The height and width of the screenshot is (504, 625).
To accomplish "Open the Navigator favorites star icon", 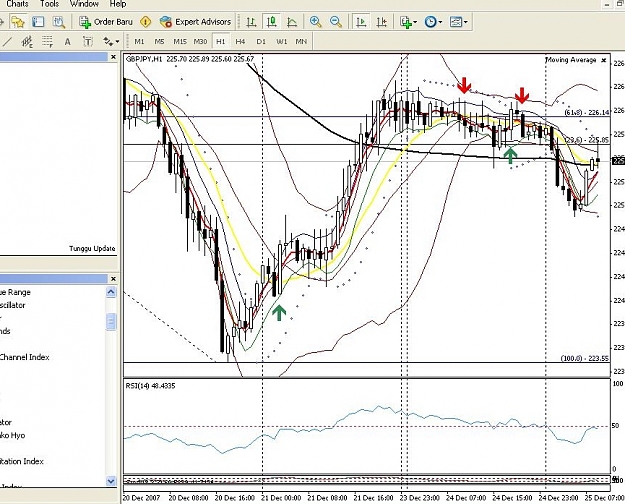I will (x=18, y=22).
